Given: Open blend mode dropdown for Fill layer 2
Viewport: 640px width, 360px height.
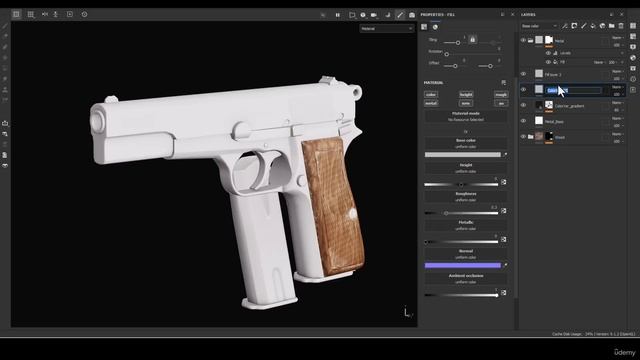Looking at the screenshot, I should click(617, 71).
